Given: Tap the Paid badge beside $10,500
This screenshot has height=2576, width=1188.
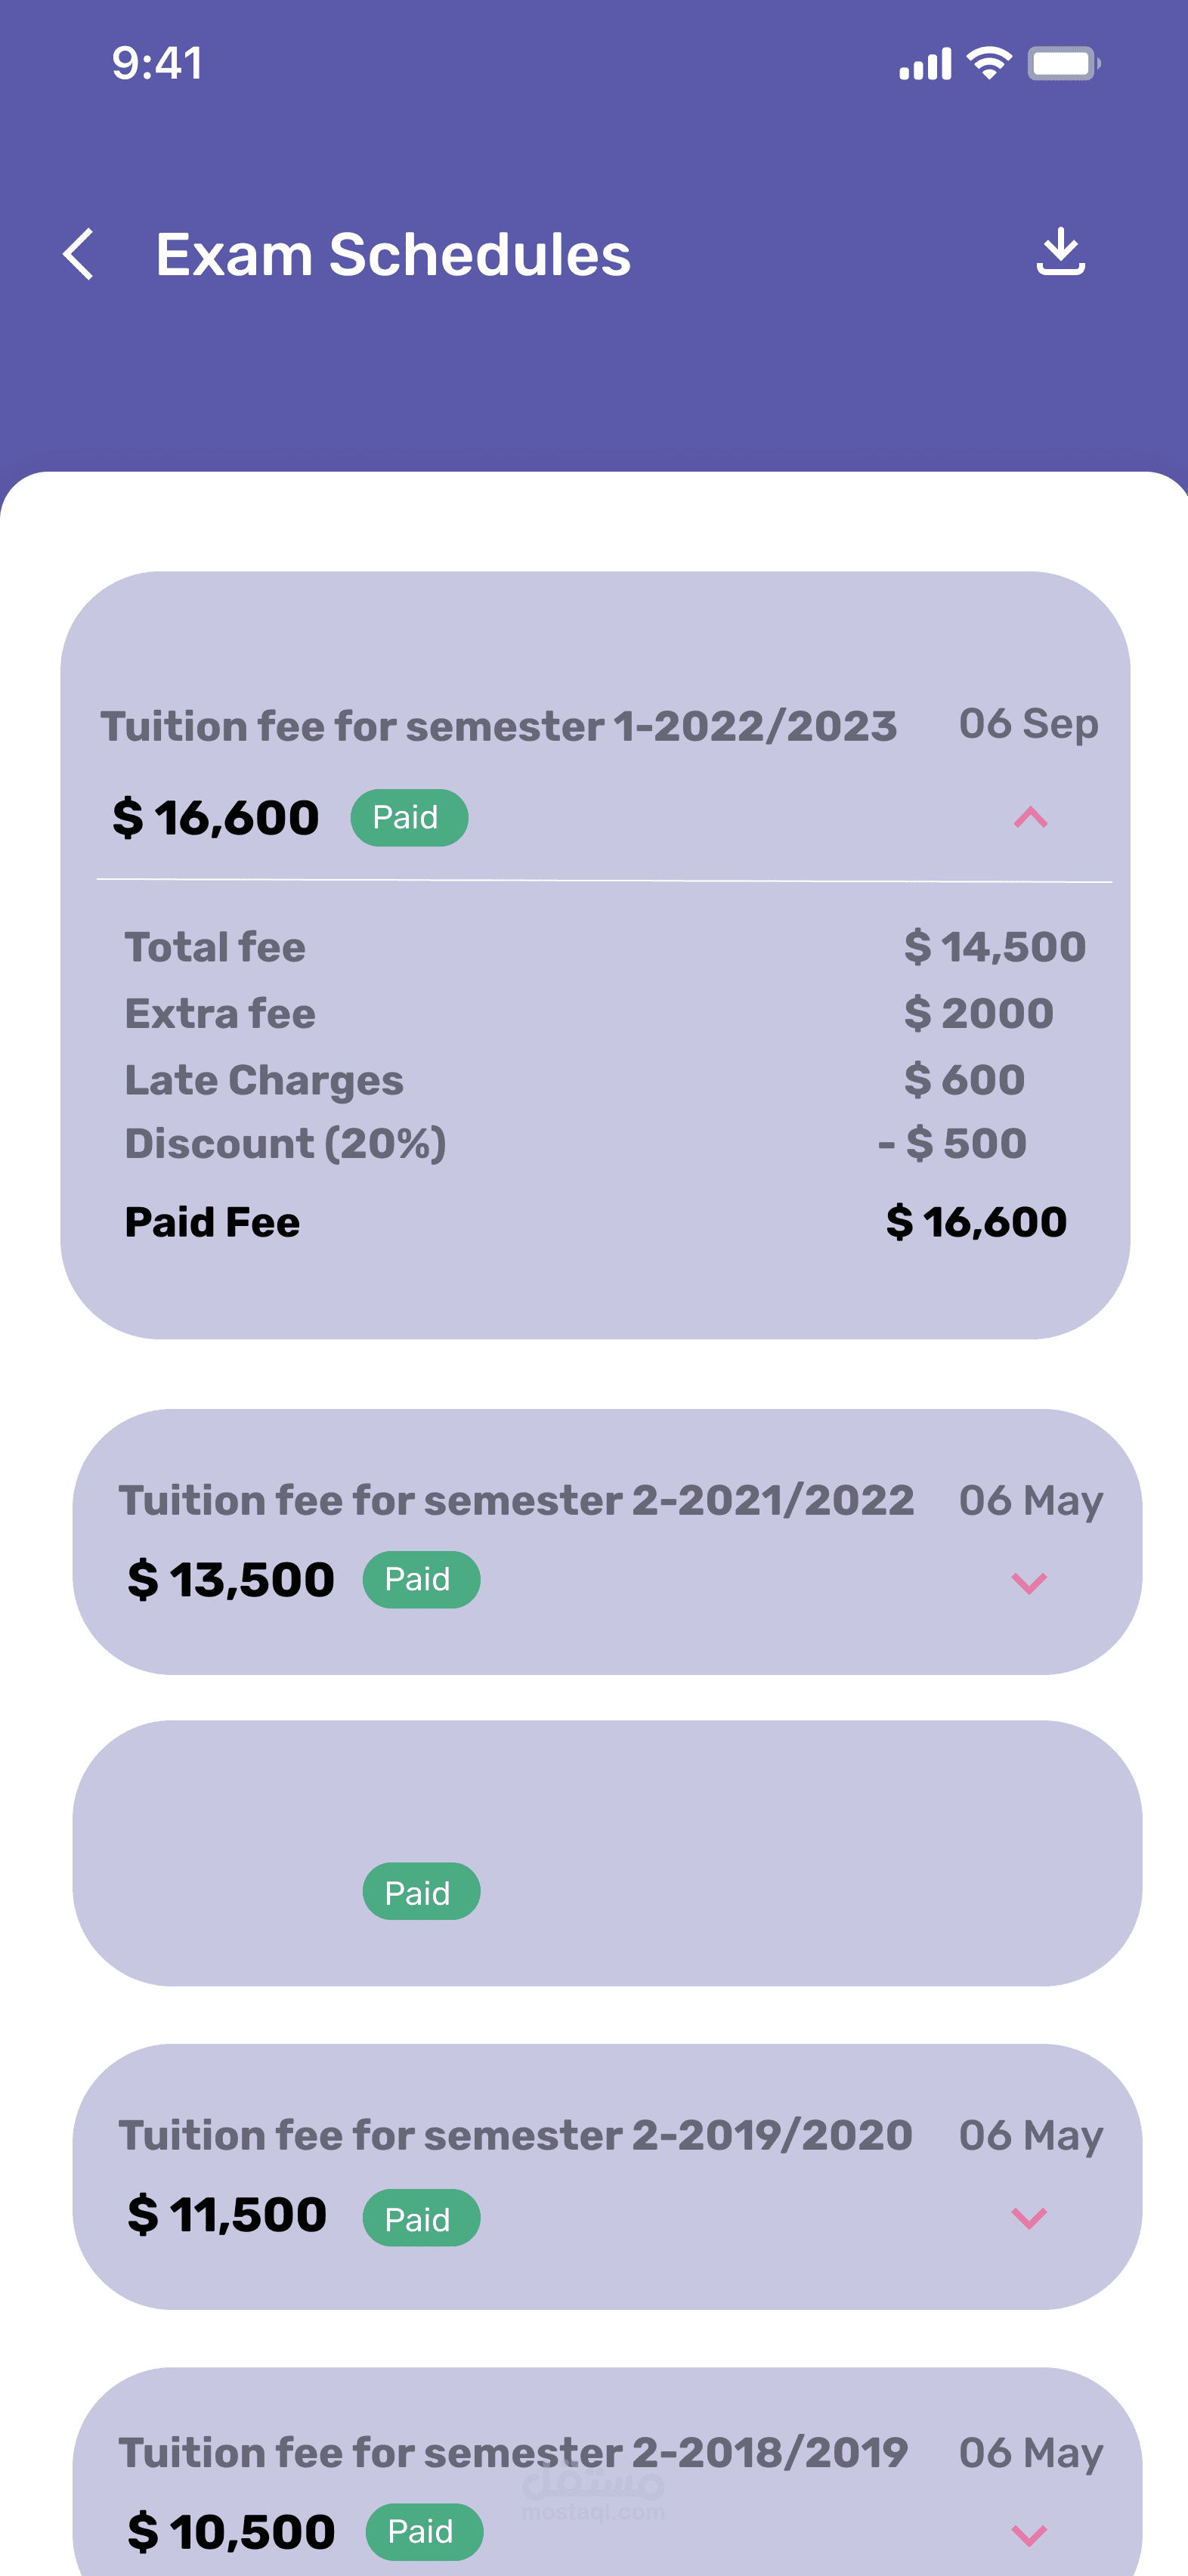Looking at the screenshot, I should tap(424, 2531).
